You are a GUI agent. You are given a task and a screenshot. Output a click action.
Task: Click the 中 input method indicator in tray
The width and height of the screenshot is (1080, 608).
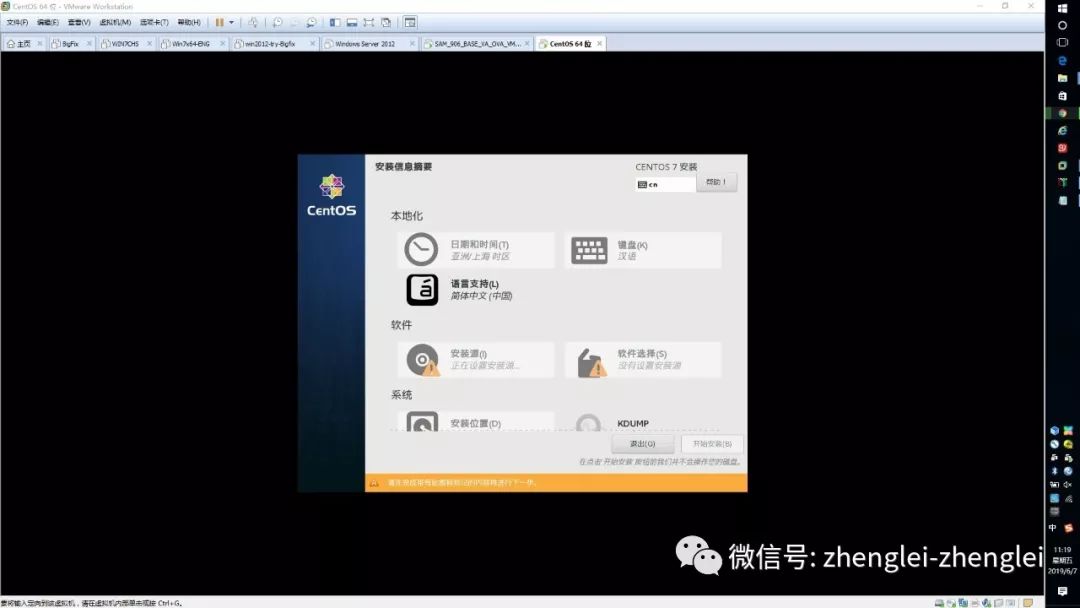(1052, 528)
